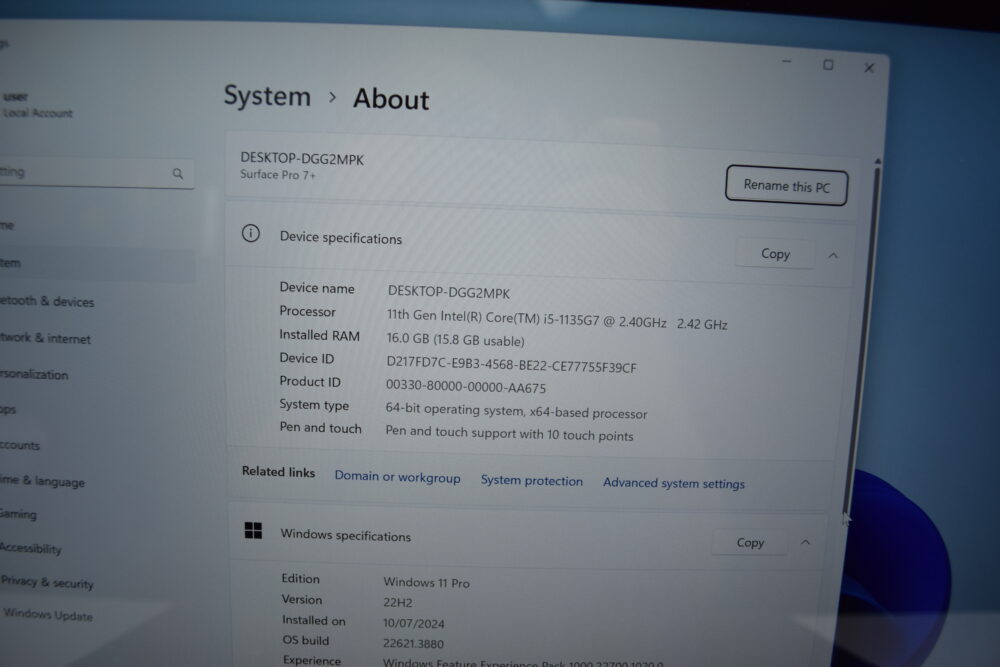Copy the Device specifications

coord(775,254)
